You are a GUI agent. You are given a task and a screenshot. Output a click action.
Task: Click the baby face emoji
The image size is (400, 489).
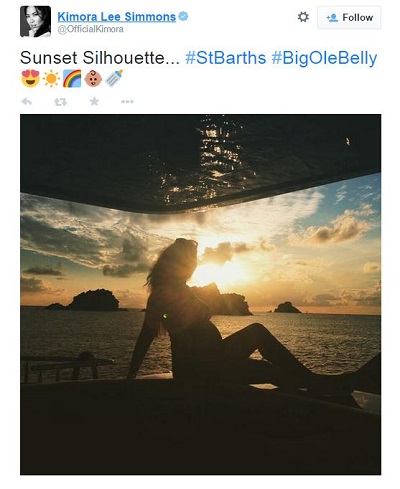(x=93, y=79)
